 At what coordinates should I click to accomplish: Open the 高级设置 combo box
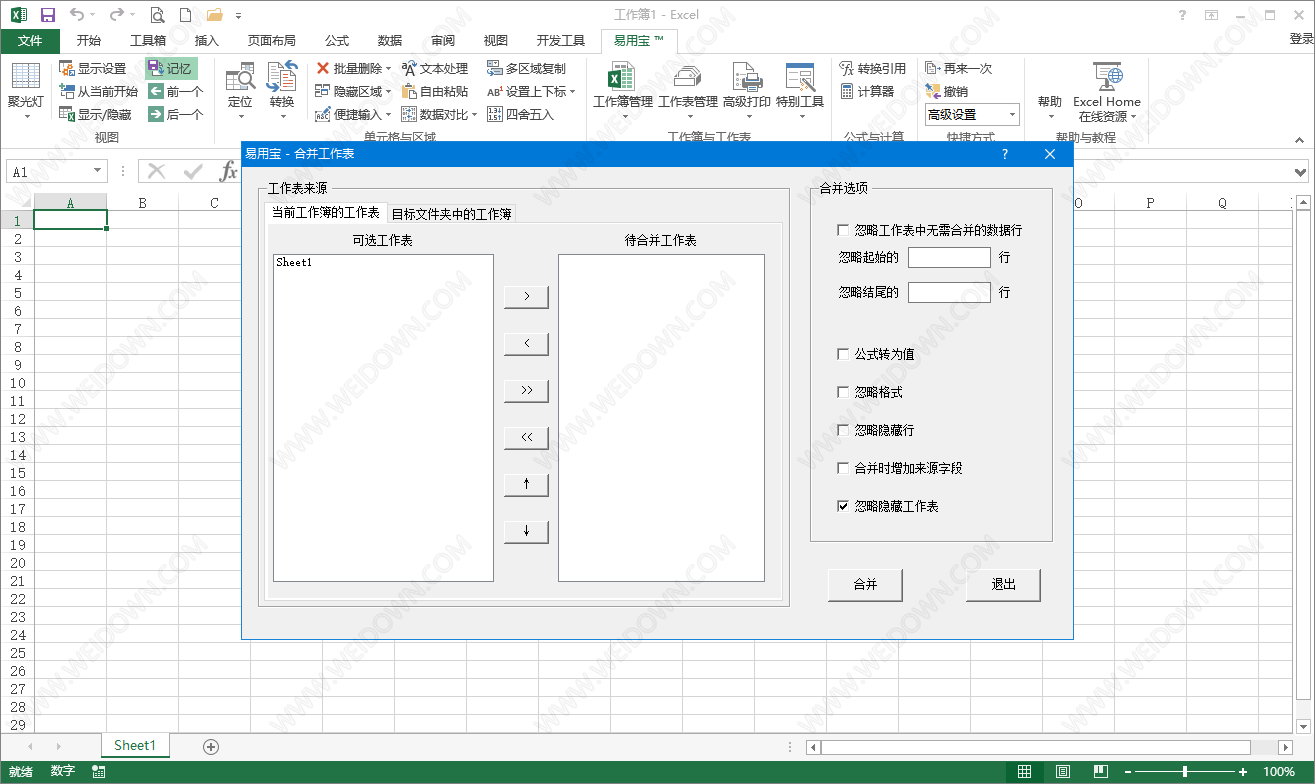pos(972,115)
